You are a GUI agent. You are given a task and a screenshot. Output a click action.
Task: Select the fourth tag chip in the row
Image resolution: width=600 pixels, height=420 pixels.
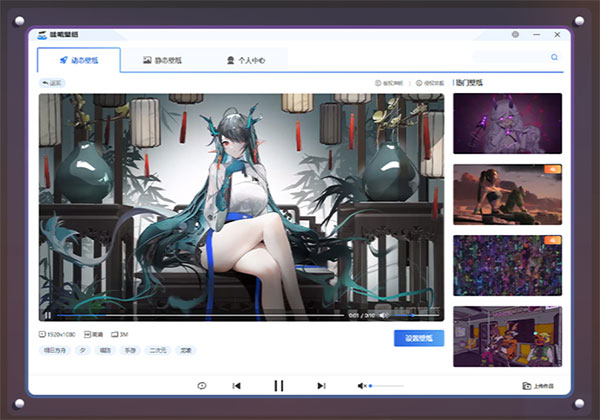pos(130,350)
